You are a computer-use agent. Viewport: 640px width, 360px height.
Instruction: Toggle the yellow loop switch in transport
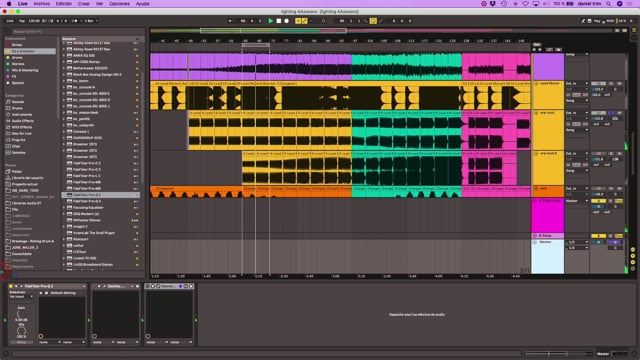pos(373,21)
